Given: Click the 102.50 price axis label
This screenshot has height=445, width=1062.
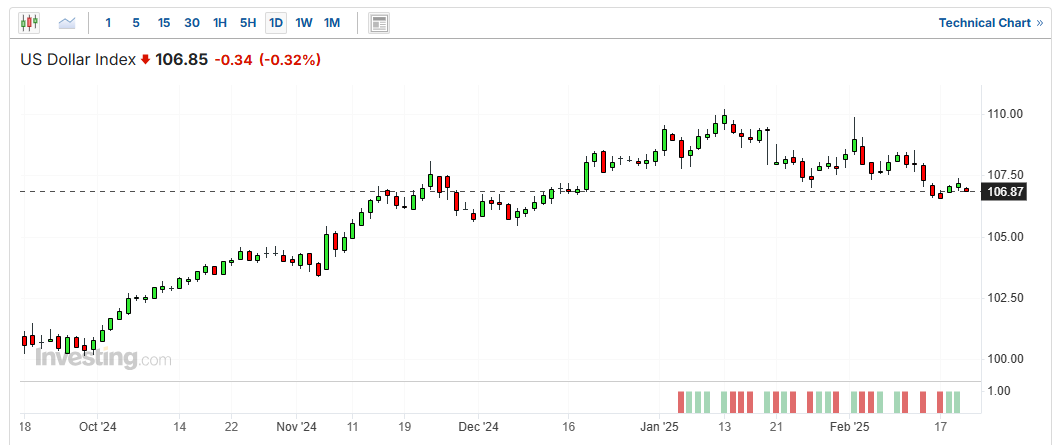Looking at the screenshot, I should (1003, 297).
